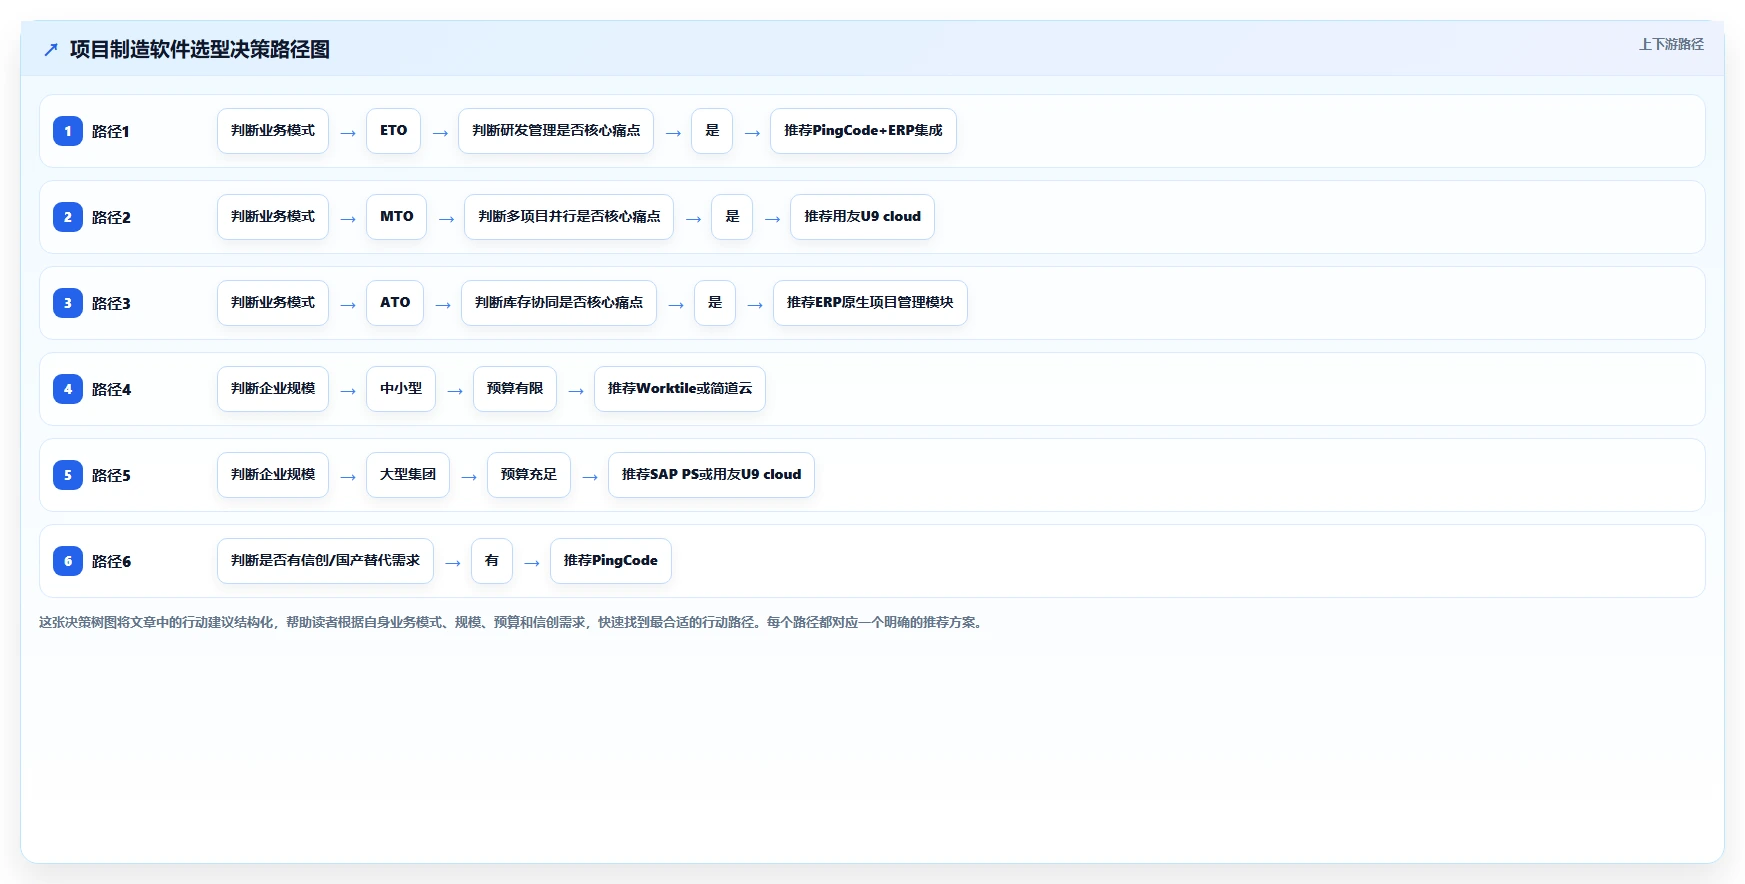Screen dimensions: 1745x884
Task: Click the 路径1 row label
Action: [x=111, y=131]
